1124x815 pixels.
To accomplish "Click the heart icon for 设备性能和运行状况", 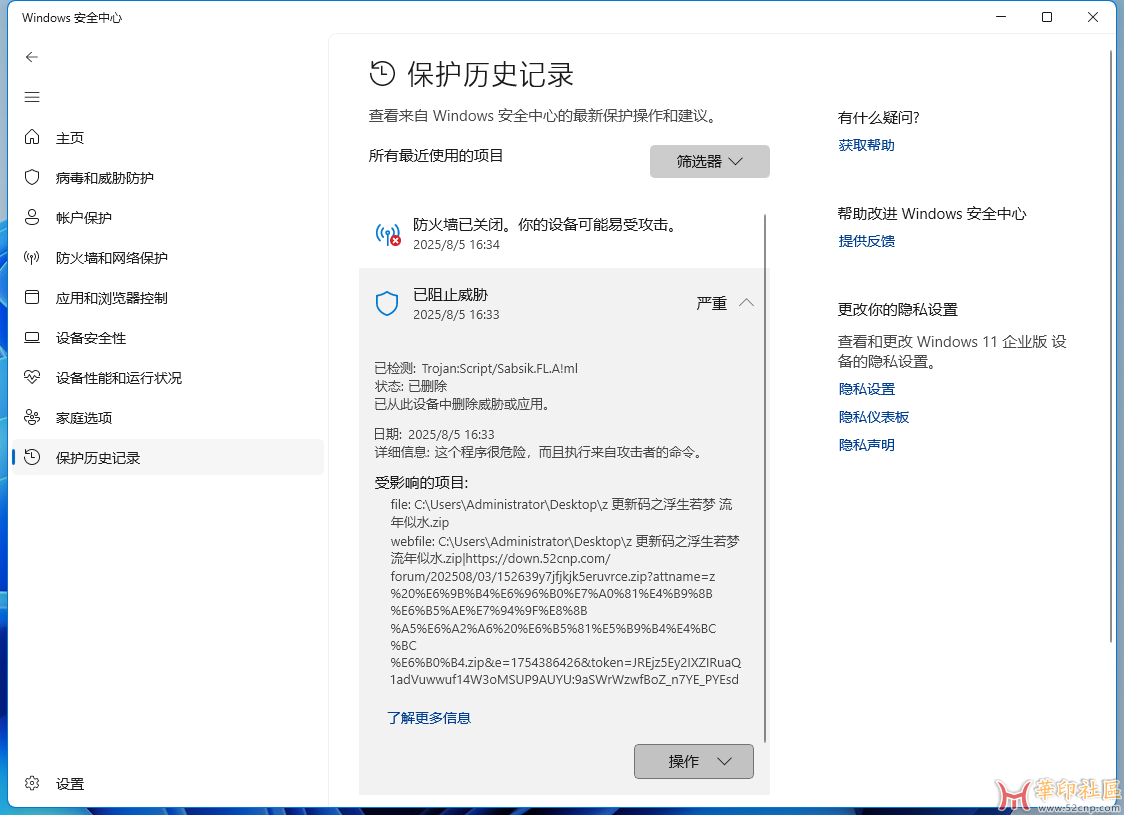I will tap(32, 377).
